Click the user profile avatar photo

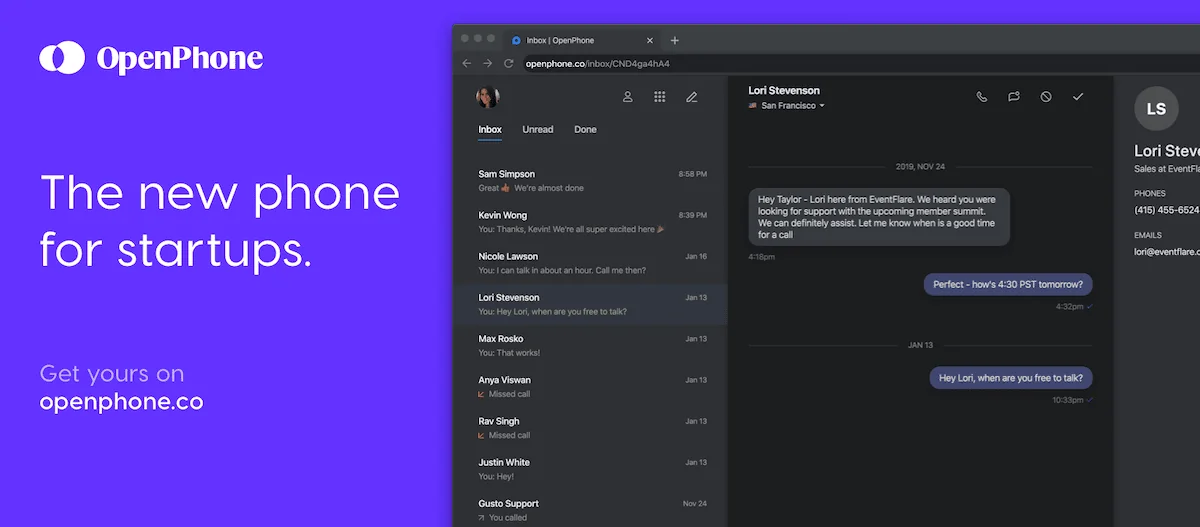[488, 97]
